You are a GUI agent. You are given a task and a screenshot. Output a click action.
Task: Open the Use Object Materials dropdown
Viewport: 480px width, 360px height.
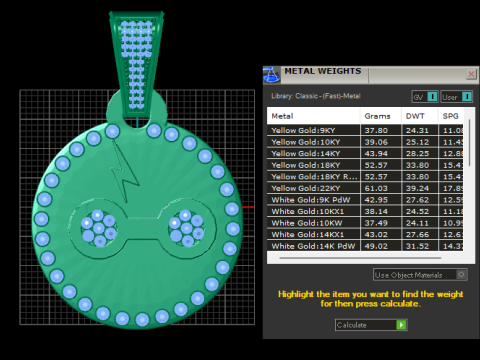[x=420, y=275]
